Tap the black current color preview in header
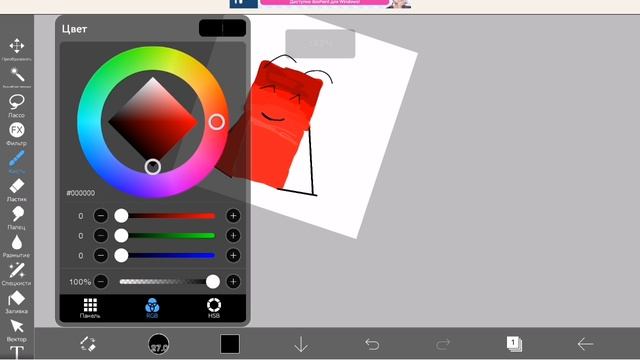This screenshot has height=360, width=640. click(222, 28)
